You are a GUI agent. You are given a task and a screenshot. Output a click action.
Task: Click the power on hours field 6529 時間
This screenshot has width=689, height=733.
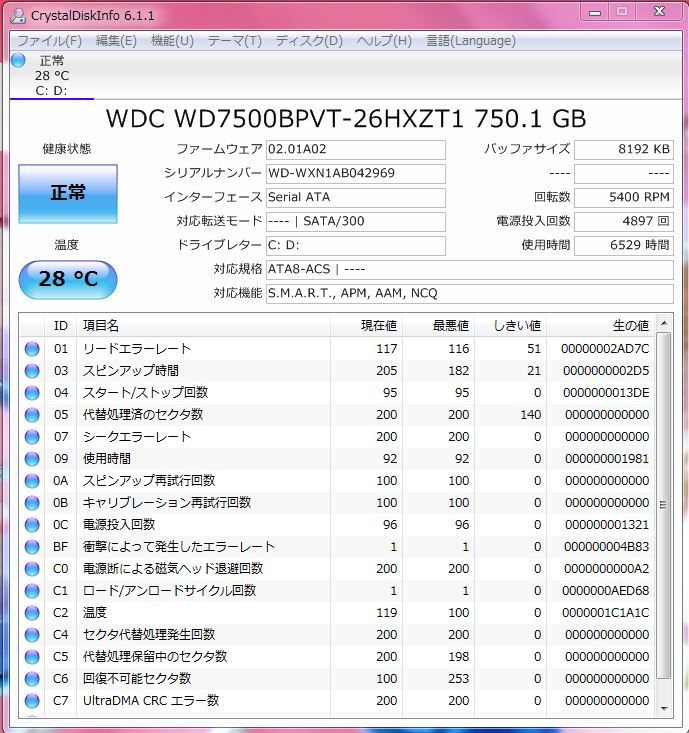[x=624, y=245]
